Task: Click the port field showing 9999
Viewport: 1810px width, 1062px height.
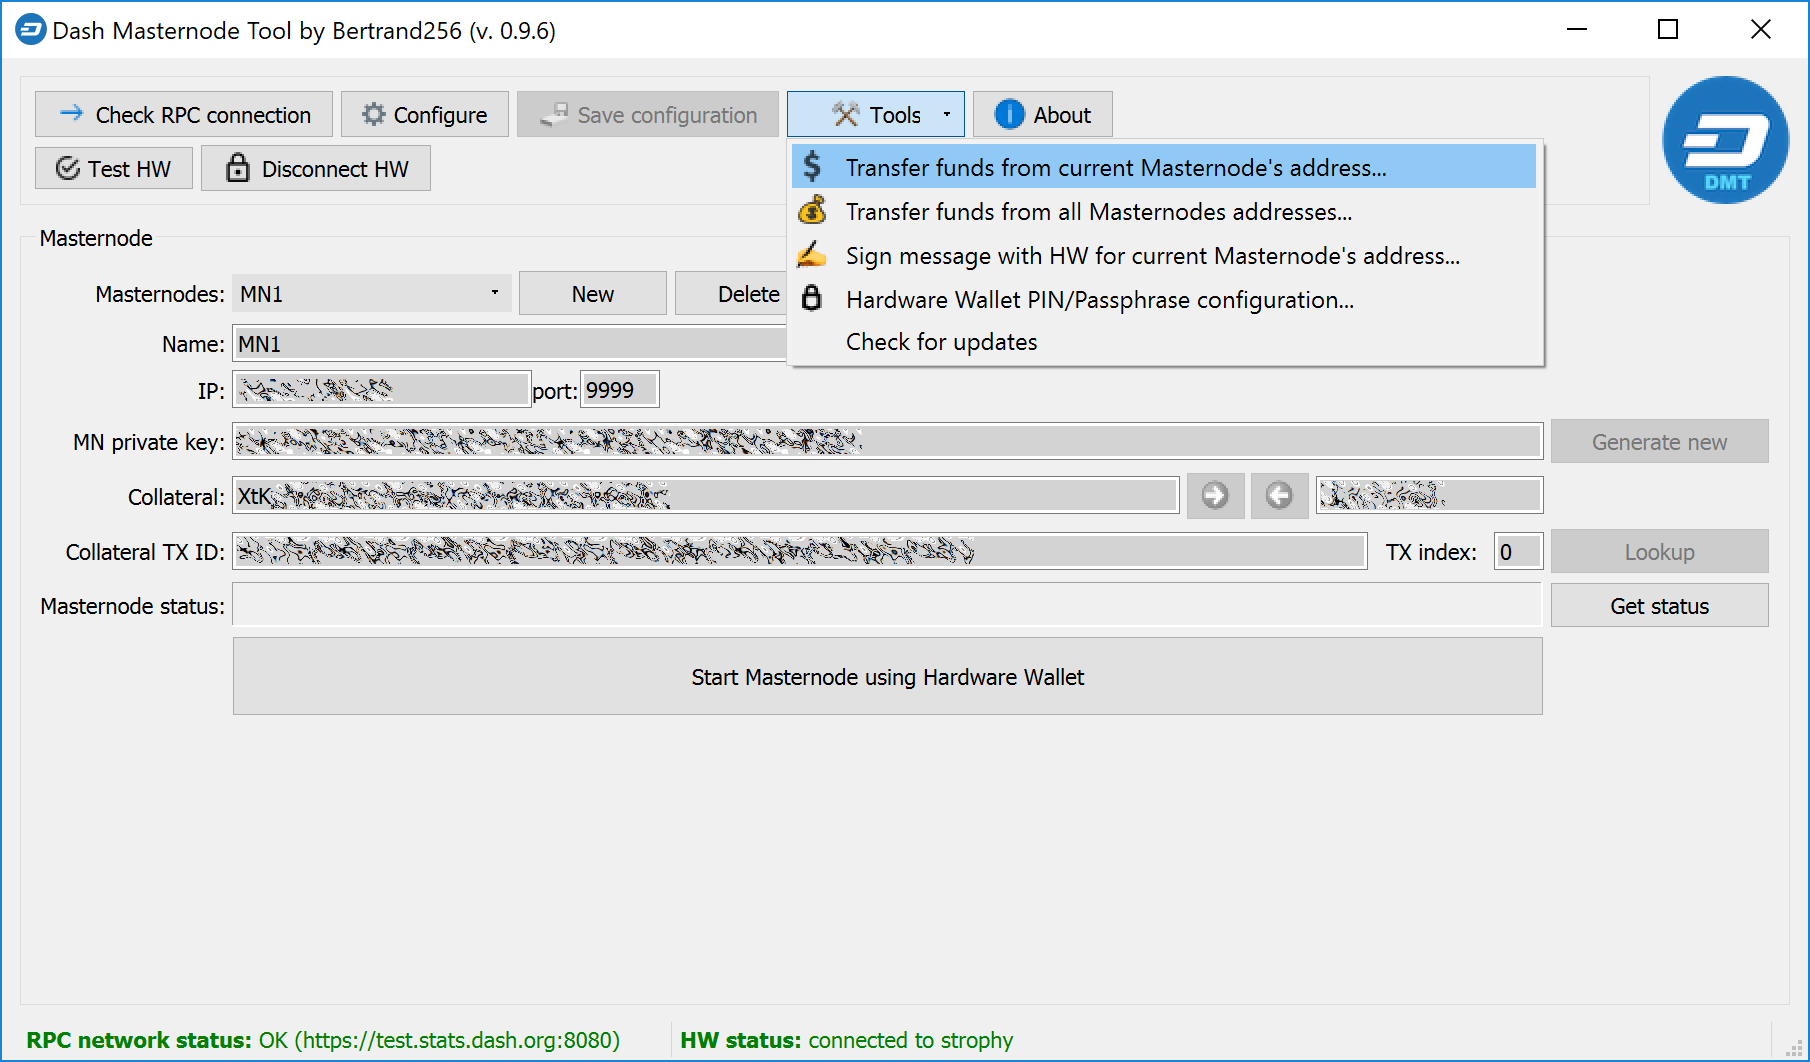Action: pyautogui.click(x=620, y=390)
